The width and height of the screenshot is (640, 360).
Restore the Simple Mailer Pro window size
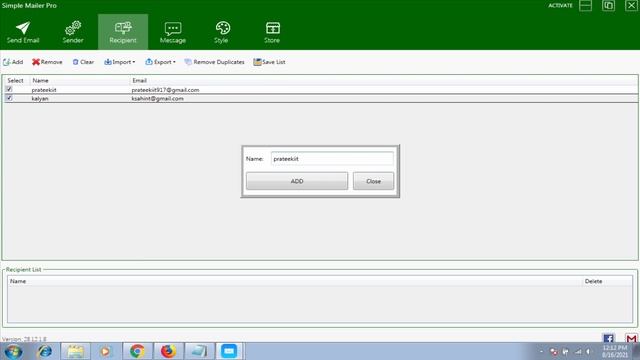tap(608, 6)
